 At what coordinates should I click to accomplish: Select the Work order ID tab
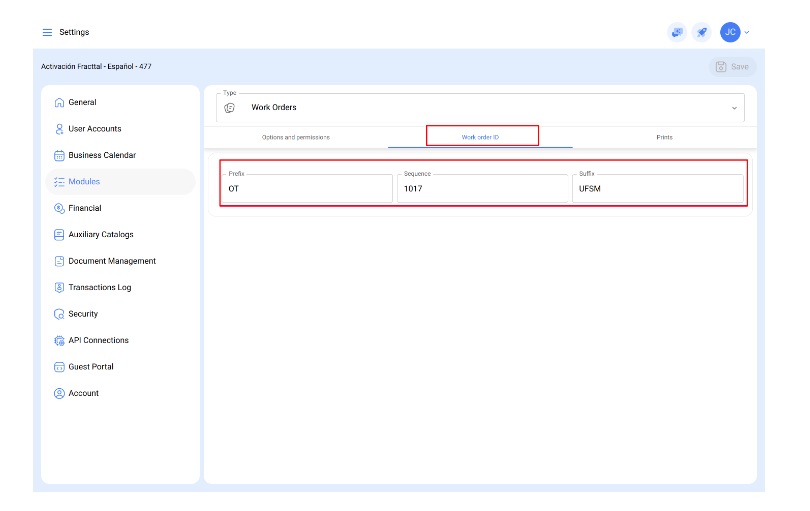481,137
